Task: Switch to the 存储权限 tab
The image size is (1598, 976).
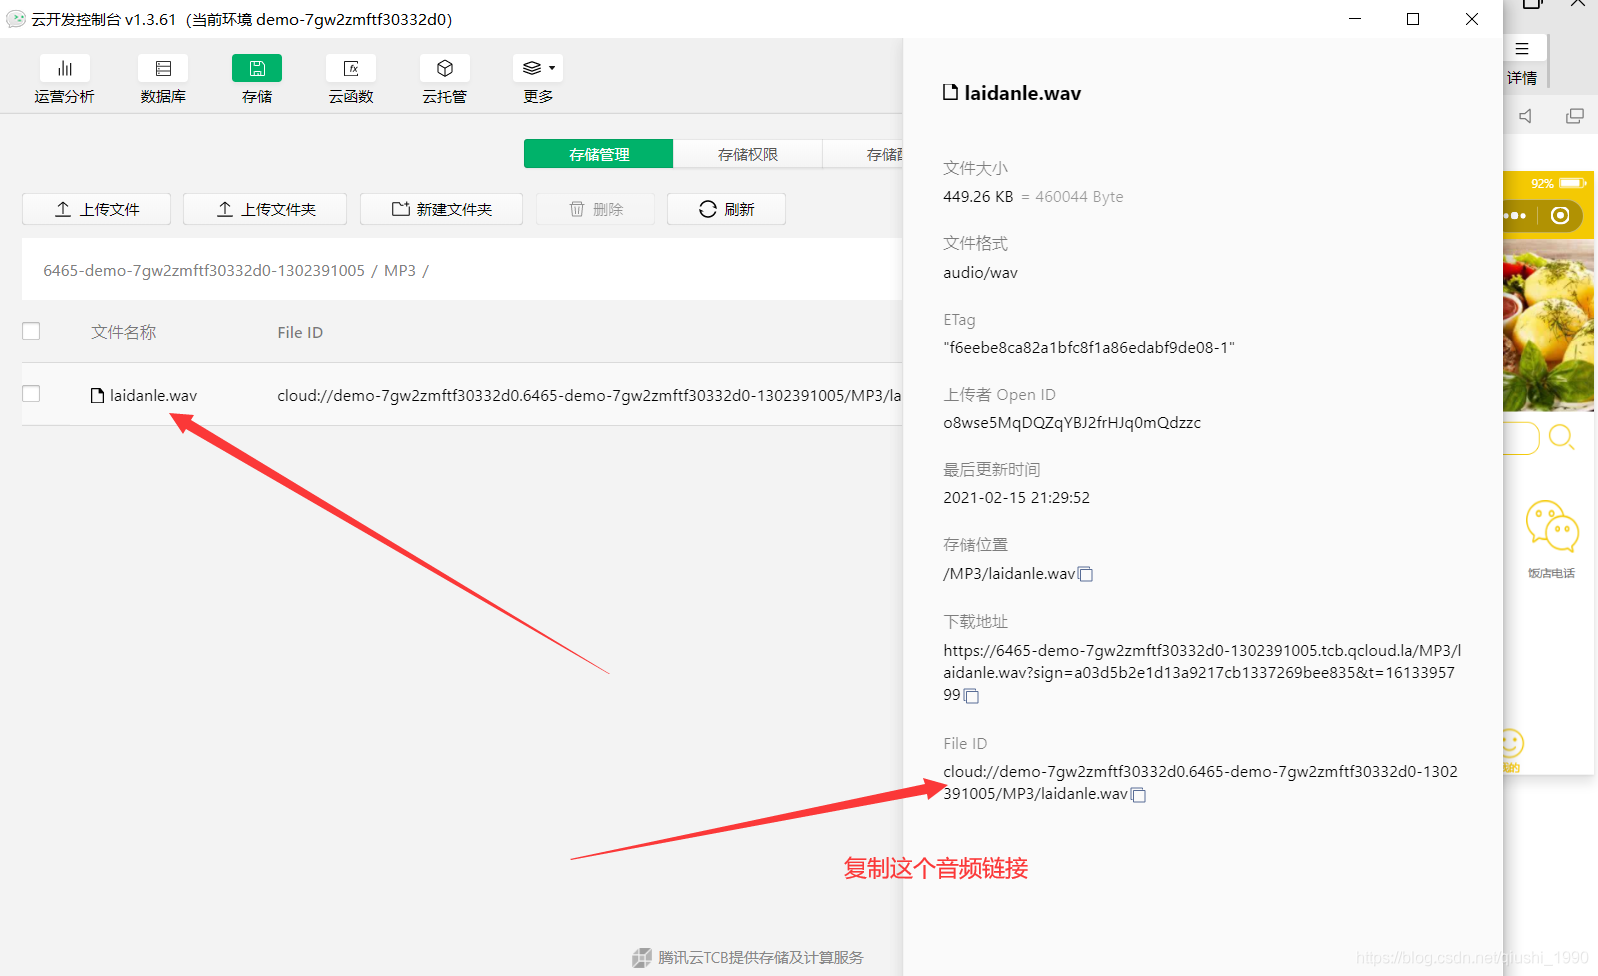Action: click(748, 154)
